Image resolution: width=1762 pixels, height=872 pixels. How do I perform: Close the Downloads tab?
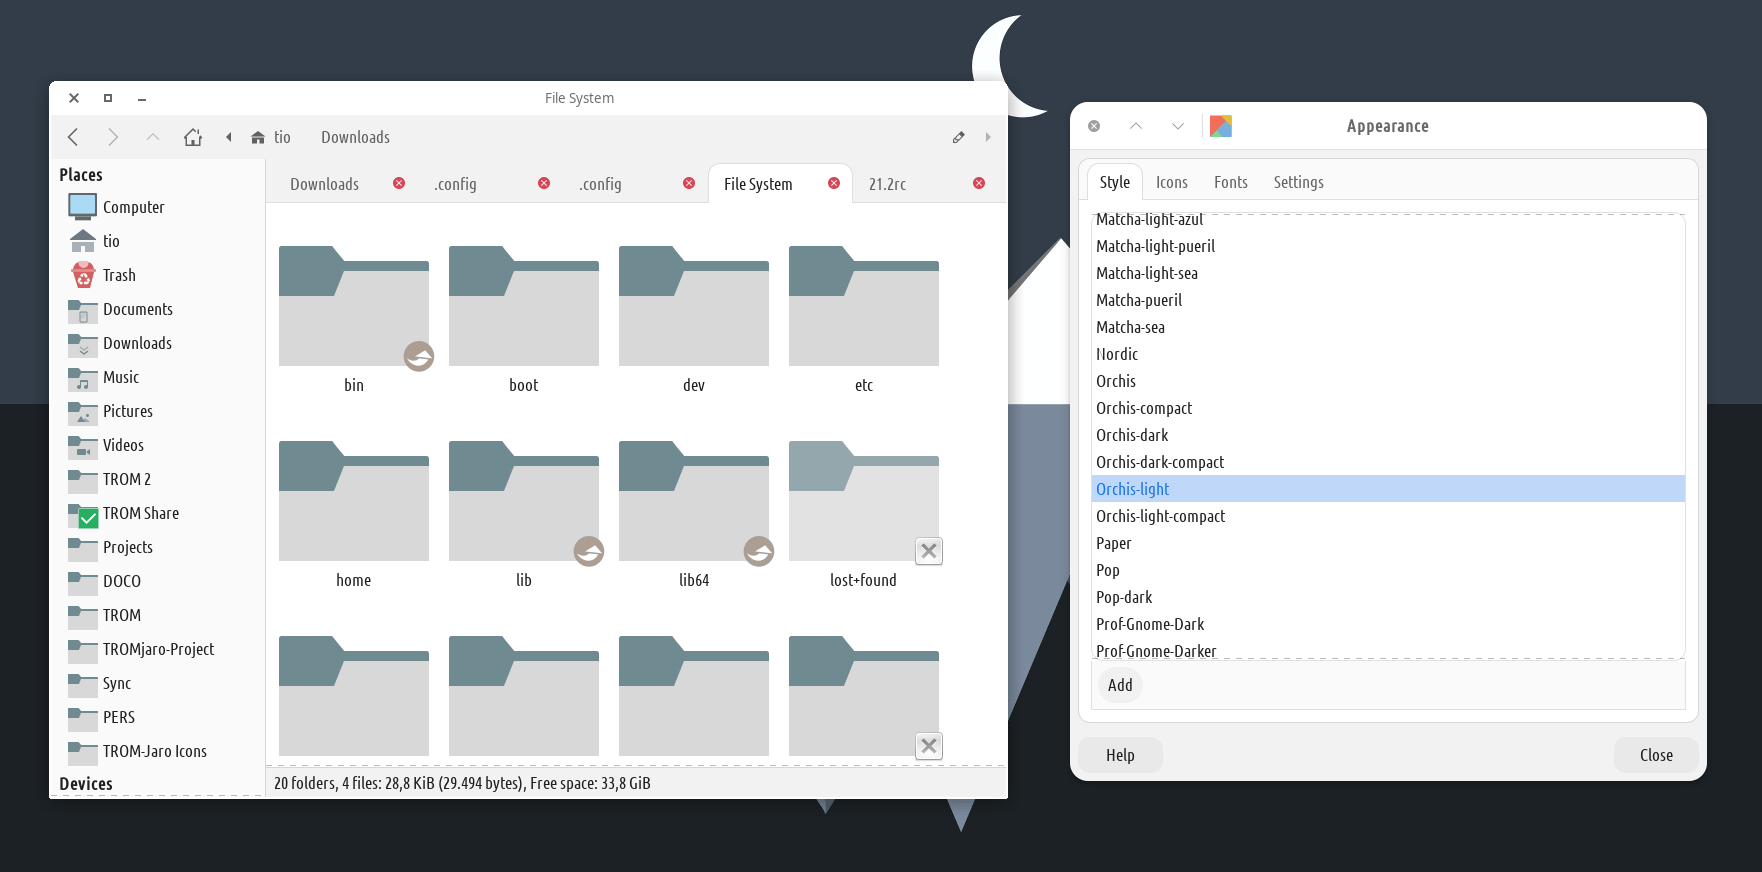399,183
